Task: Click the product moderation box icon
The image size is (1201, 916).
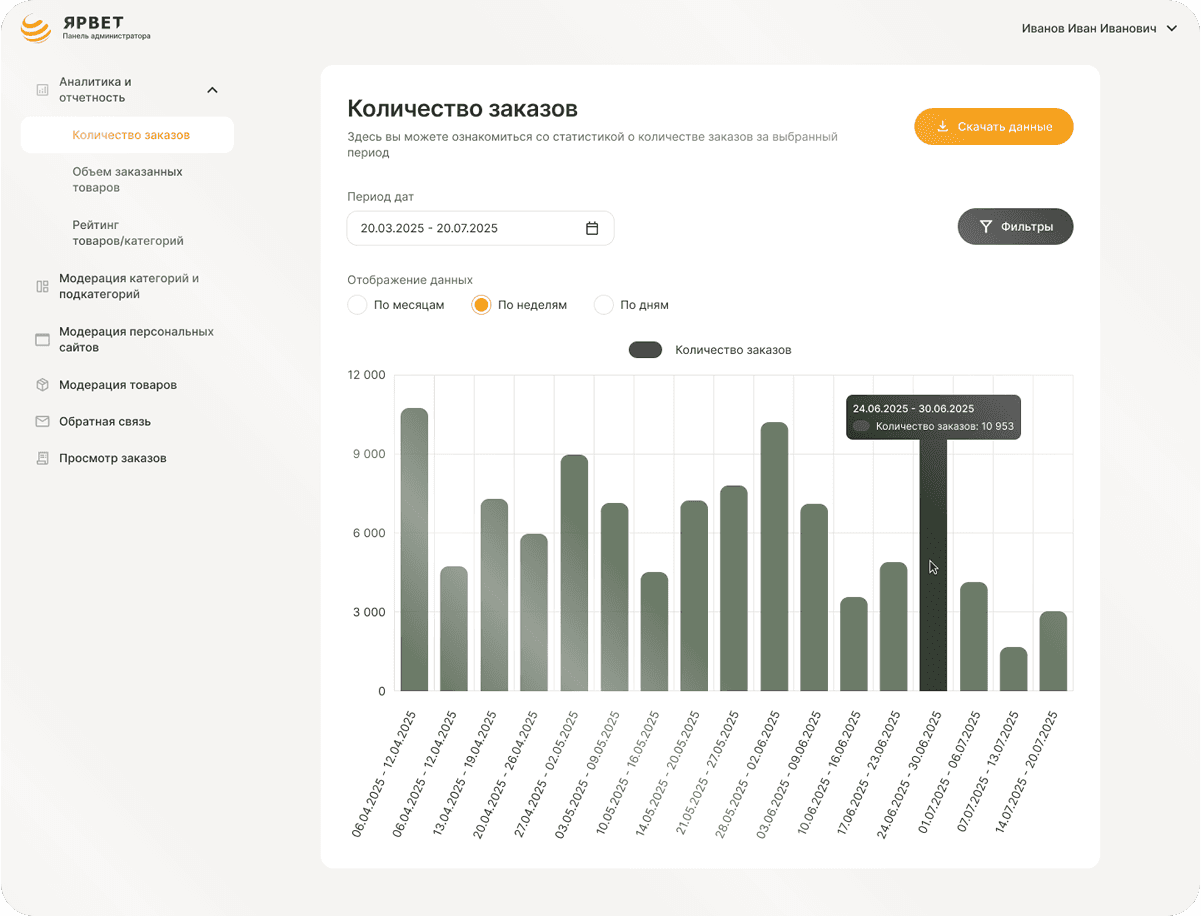Action: 42,385
